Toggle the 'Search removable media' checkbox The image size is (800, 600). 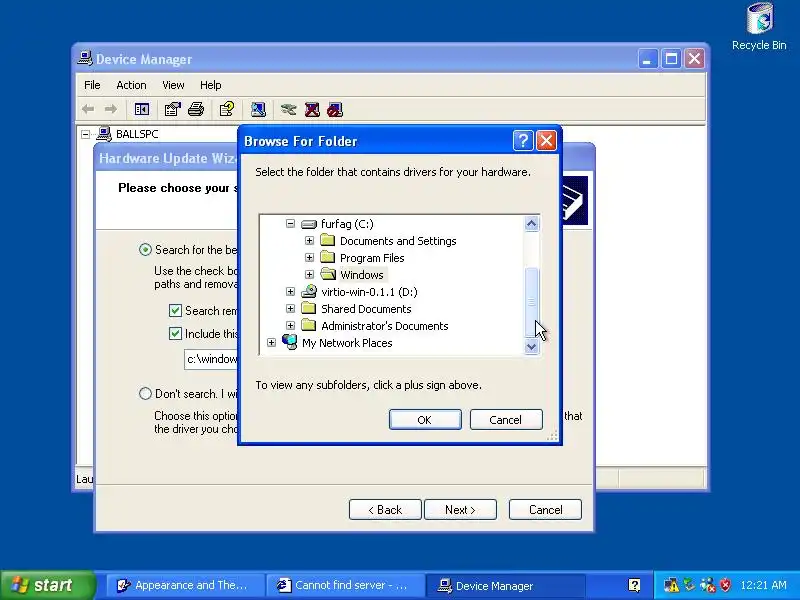(175, 310)
